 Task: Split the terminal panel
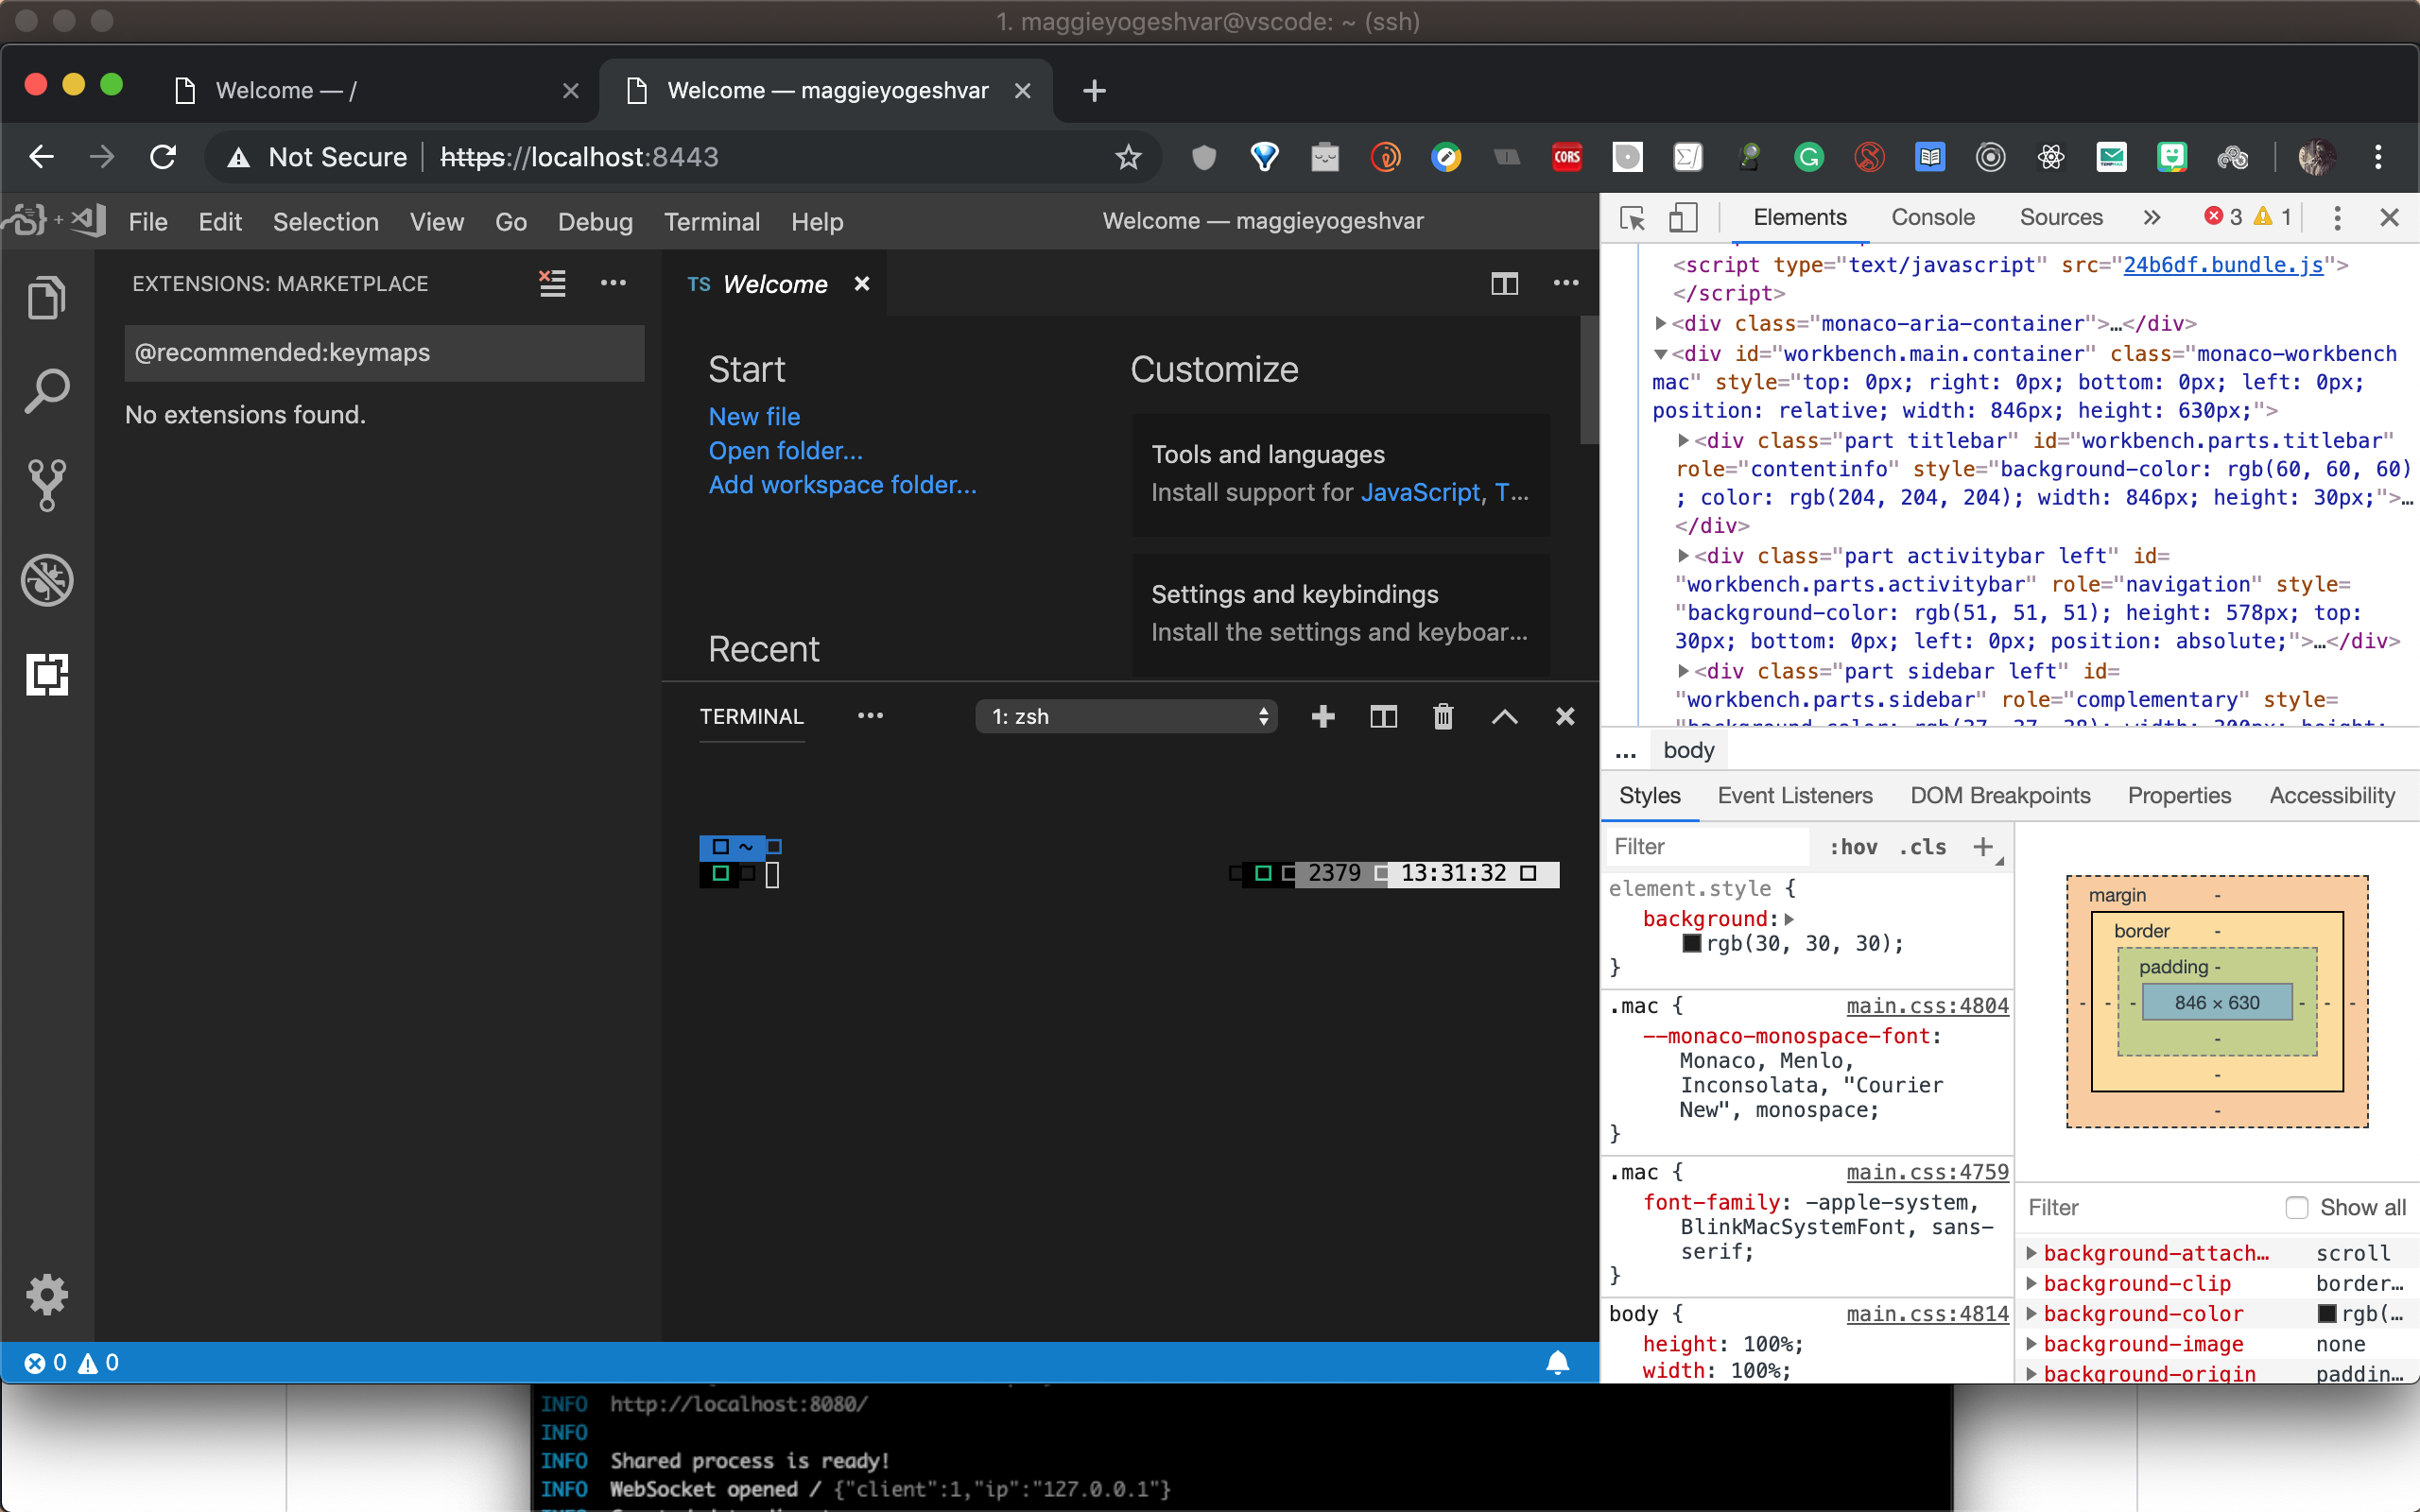1383,716
